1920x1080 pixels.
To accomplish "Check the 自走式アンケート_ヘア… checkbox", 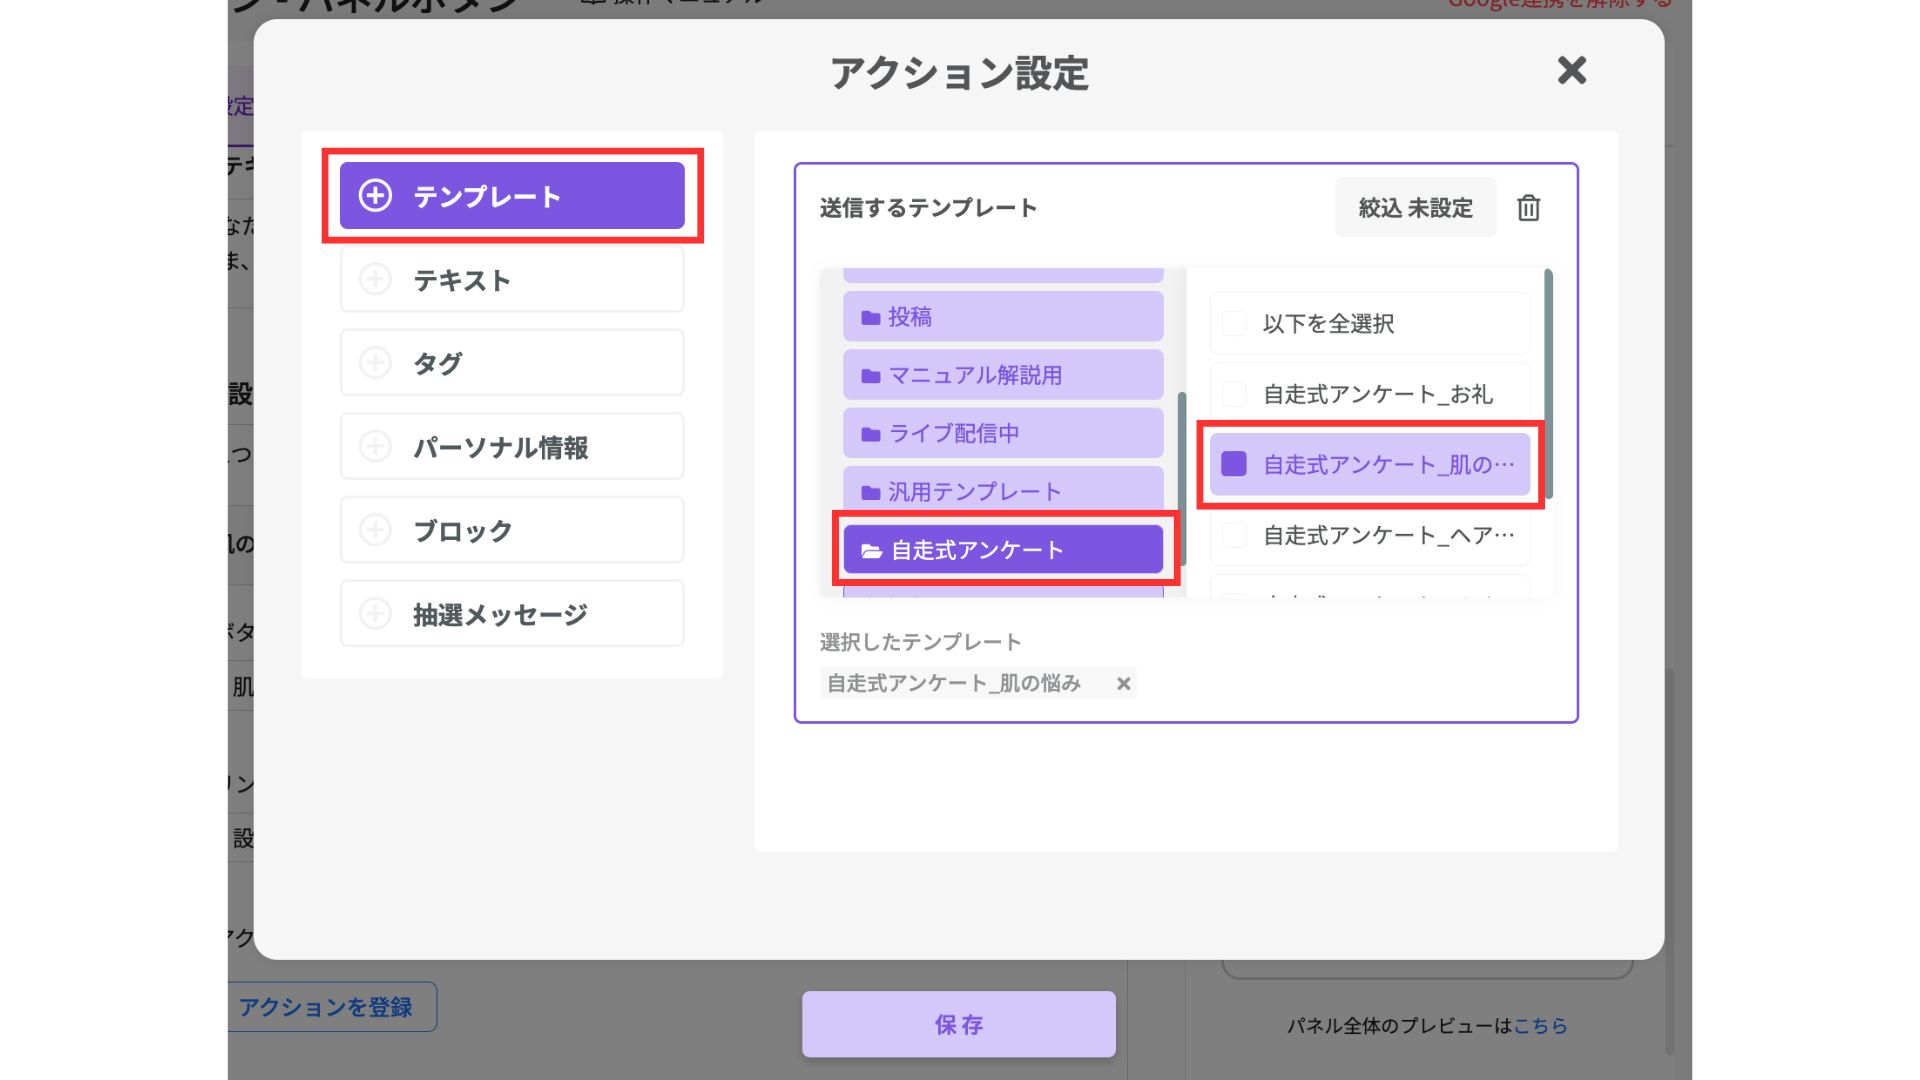I will 1235,535.
